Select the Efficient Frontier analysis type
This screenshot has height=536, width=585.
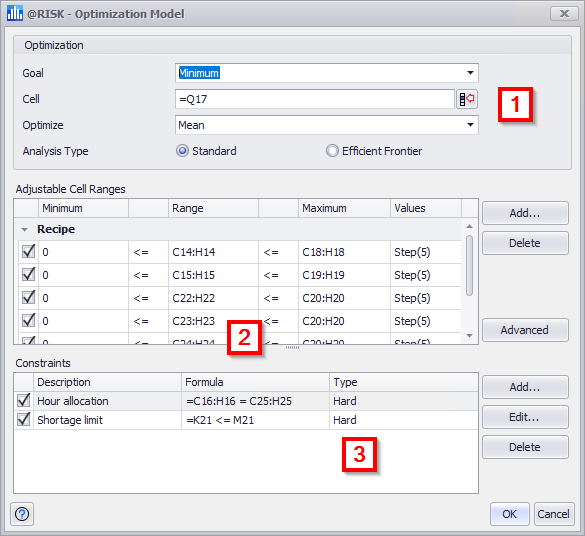332,151
